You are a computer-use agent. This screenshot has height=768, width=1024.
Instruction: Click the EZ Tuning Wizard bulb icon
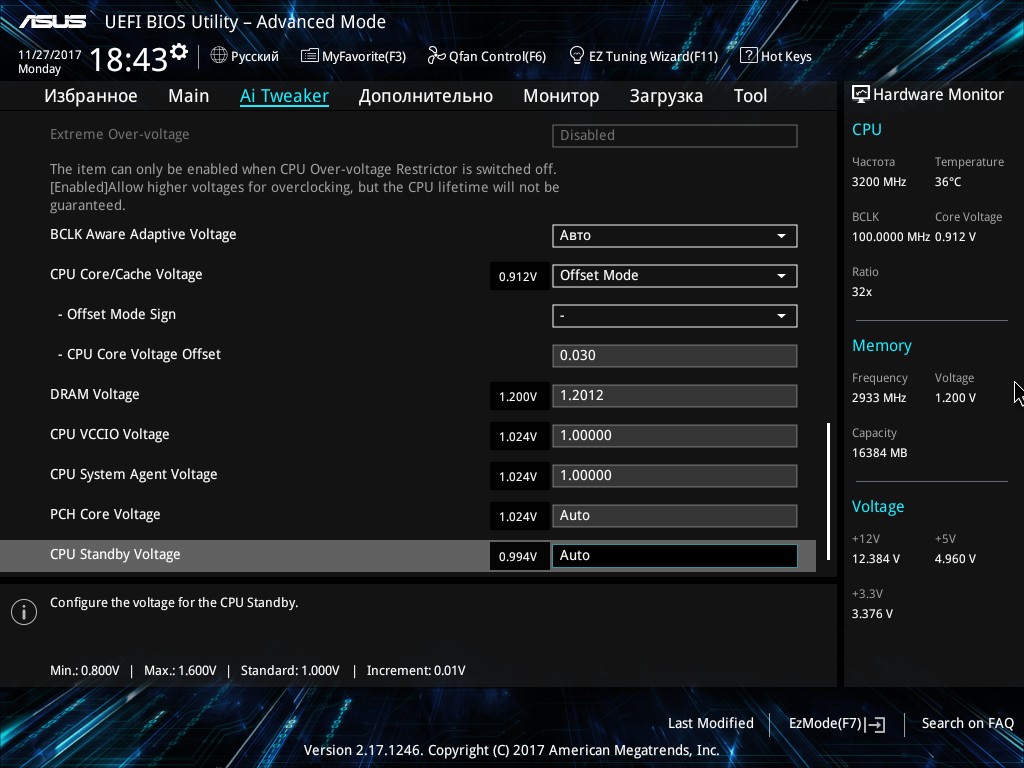pos(576,56)
